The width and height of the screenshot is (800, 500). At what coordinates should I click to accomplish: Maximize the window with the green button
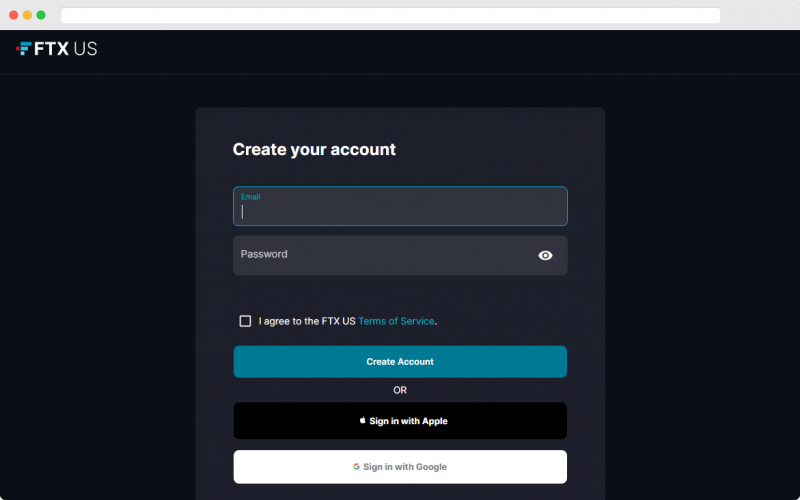pyautogui.click(x=41, y=15)
